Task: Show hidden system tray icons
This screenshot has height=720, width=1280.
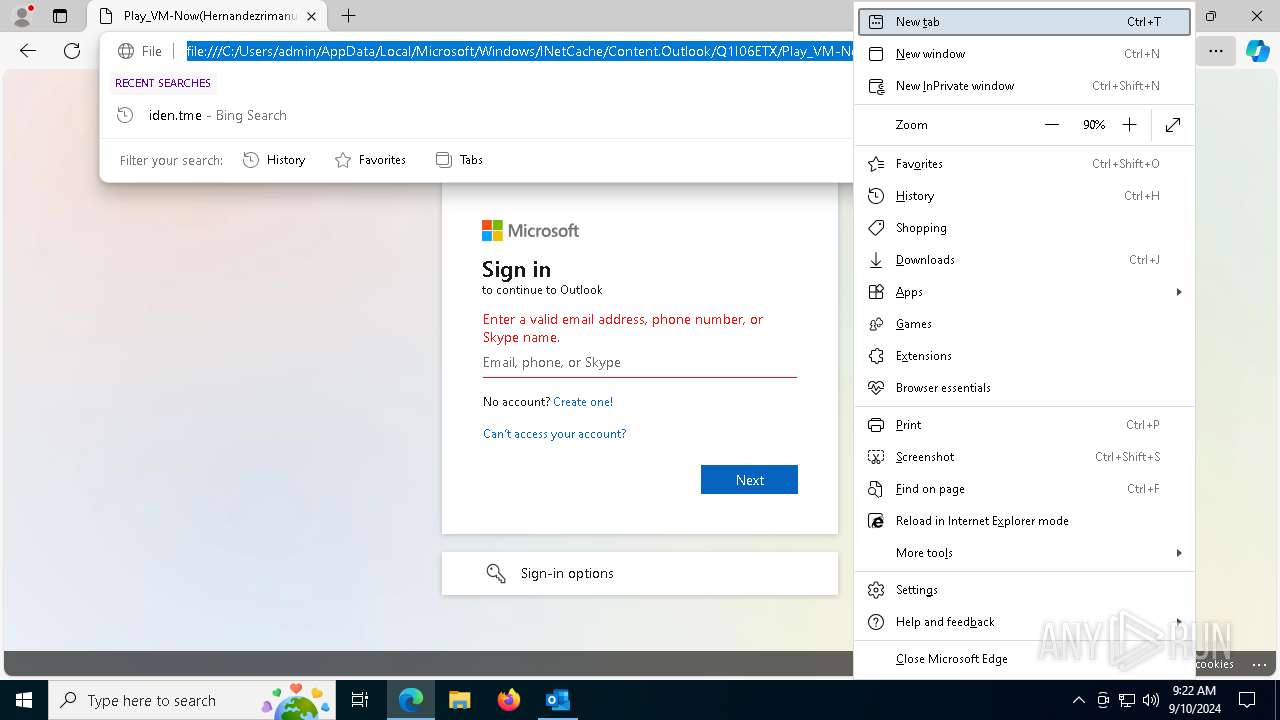Action: 1078,700
